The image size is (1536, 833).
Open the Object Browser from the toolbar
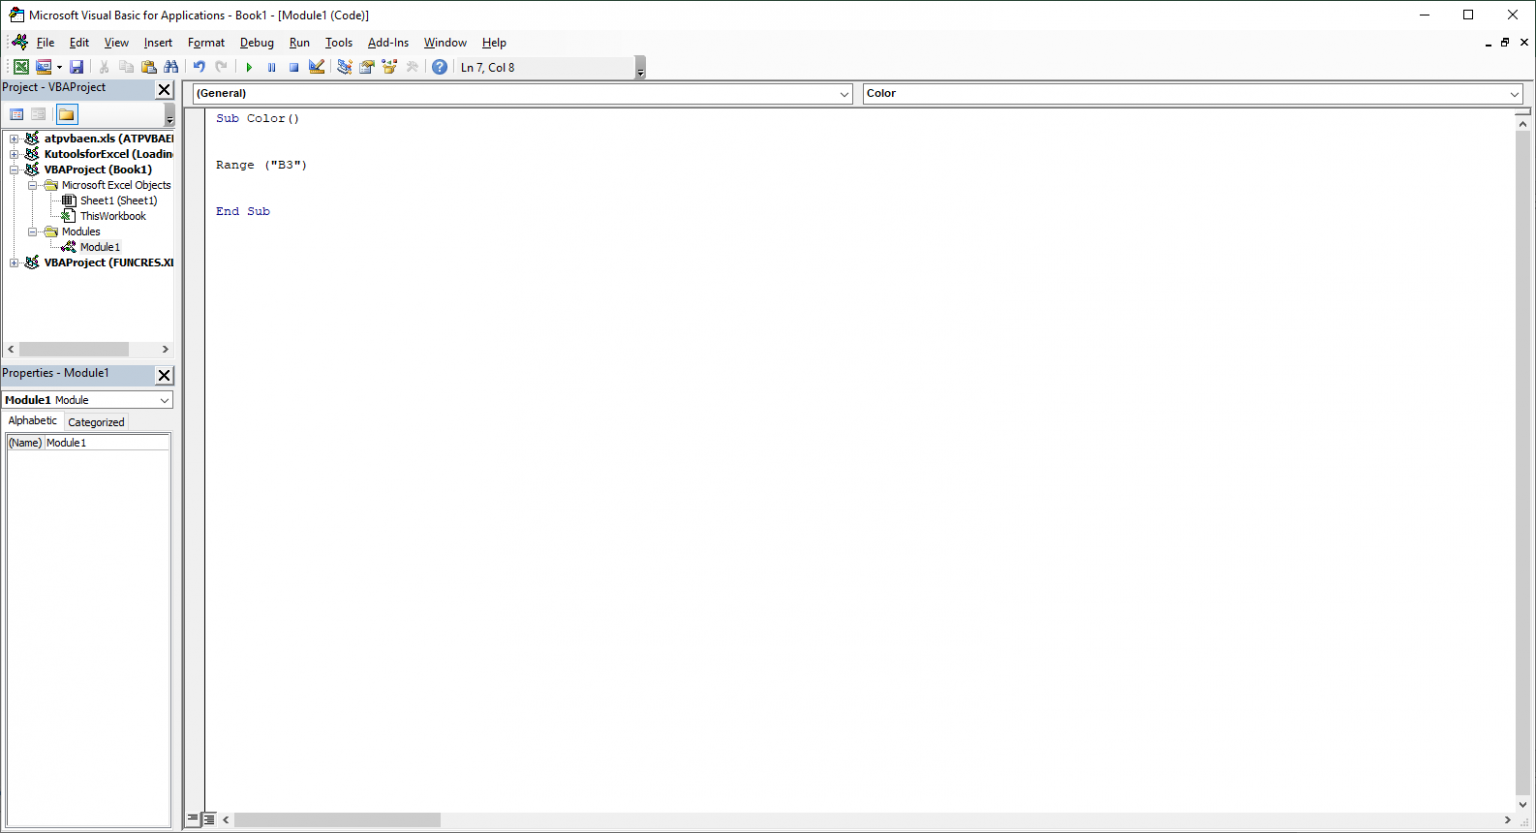pos(389,66)
